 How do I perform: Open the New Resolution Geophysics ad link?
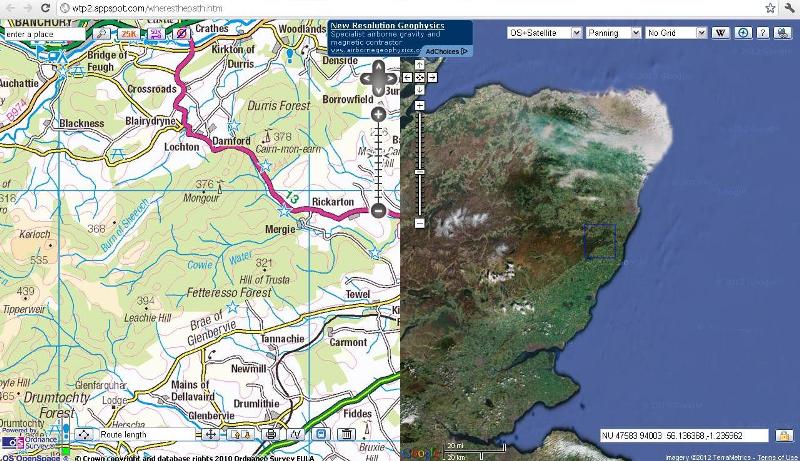(387, 25)
